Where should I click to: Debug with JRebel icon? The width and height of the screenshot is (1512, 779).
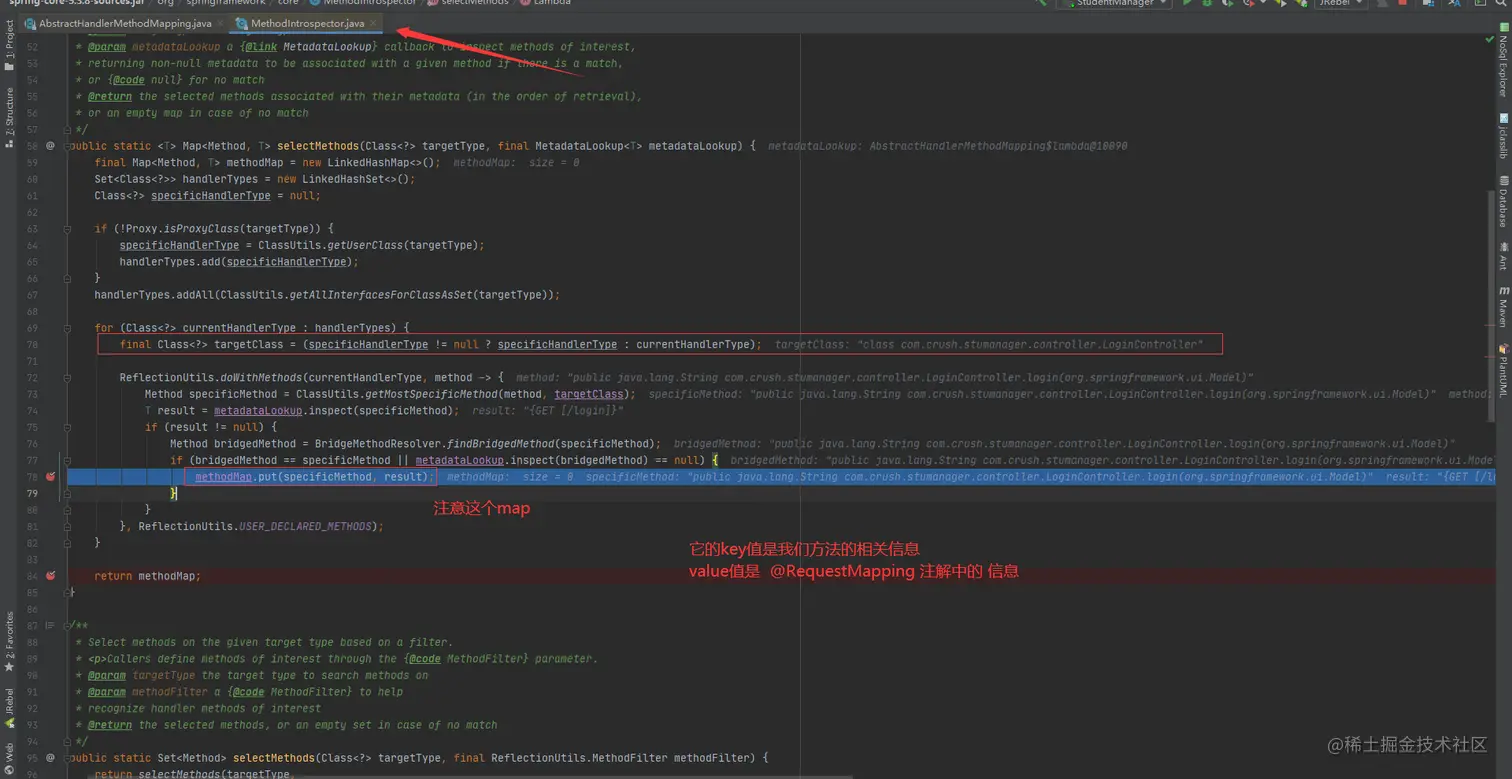(x=1300, y=3)
